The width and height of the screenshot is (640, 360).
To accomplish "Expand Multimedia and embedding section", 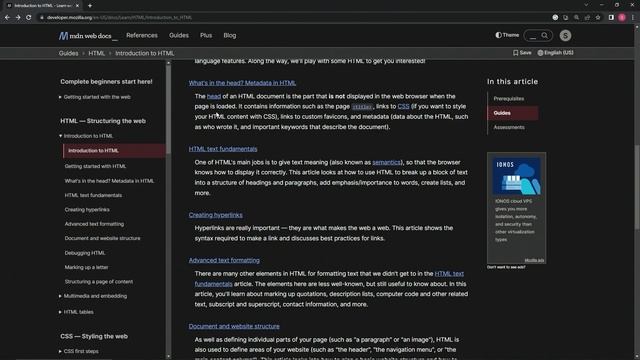I will (93, 296).
